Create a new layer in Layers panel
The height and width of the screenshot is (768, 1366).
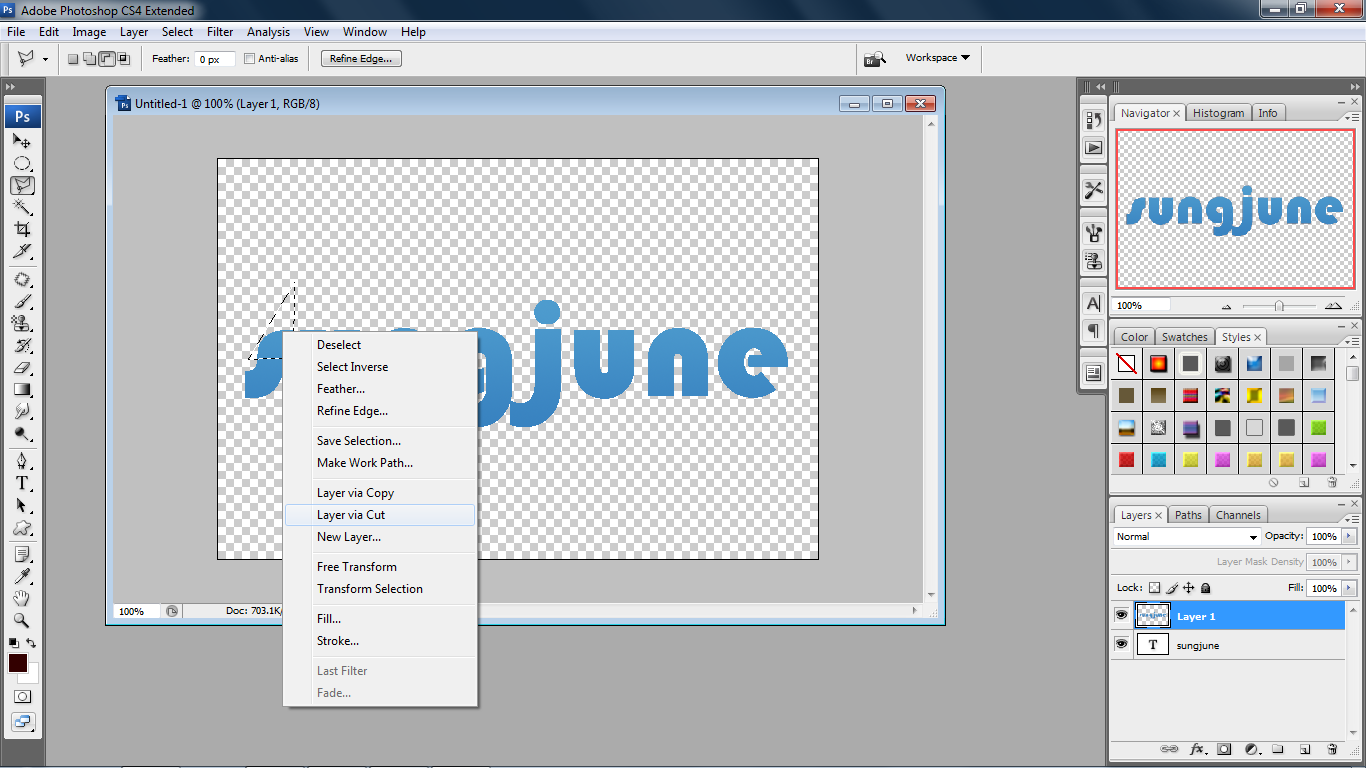(x=1305, y=749)
